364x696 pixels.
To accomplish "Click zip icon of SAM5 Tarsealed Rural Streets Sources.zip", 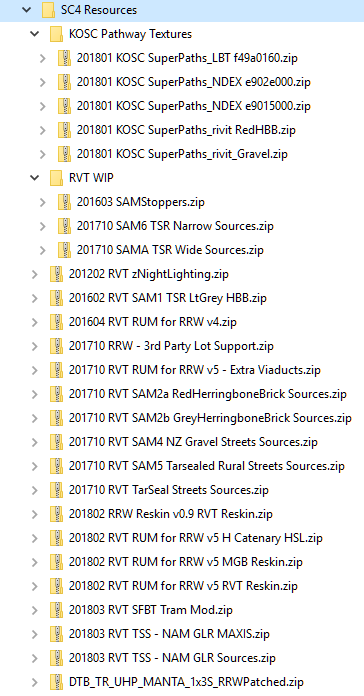I will [56, 466].
